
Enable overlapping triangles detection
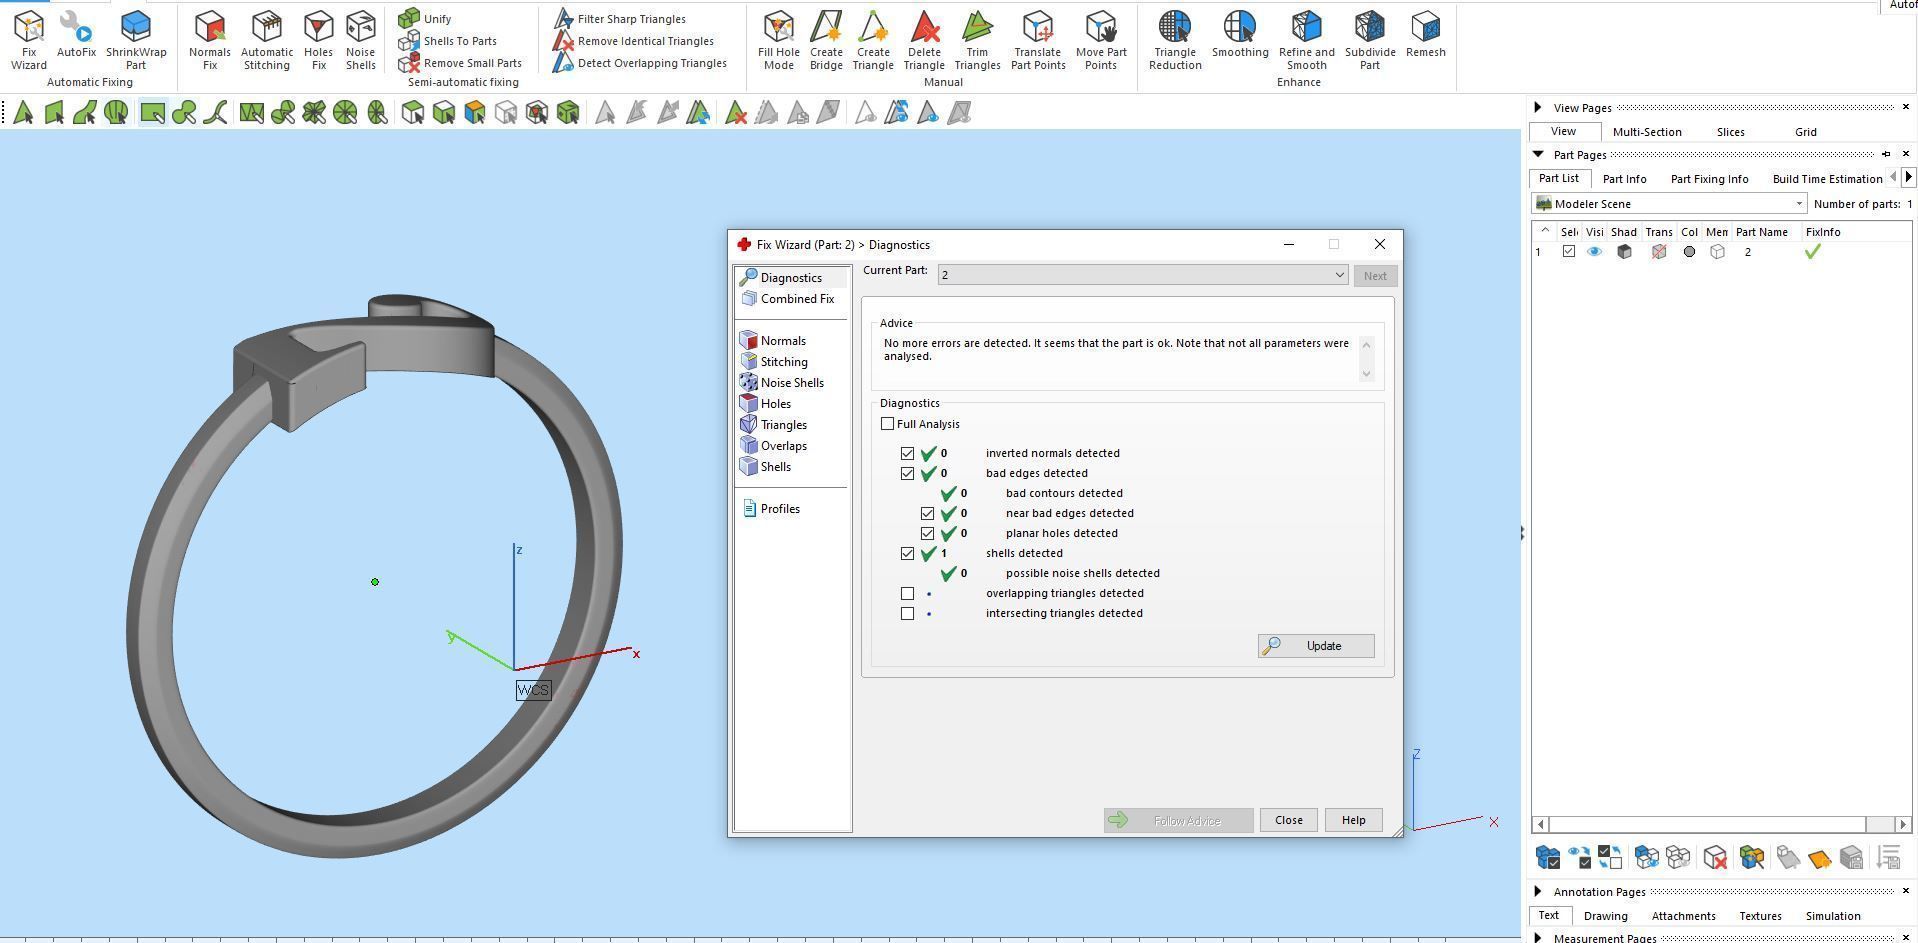coord(907,593)
